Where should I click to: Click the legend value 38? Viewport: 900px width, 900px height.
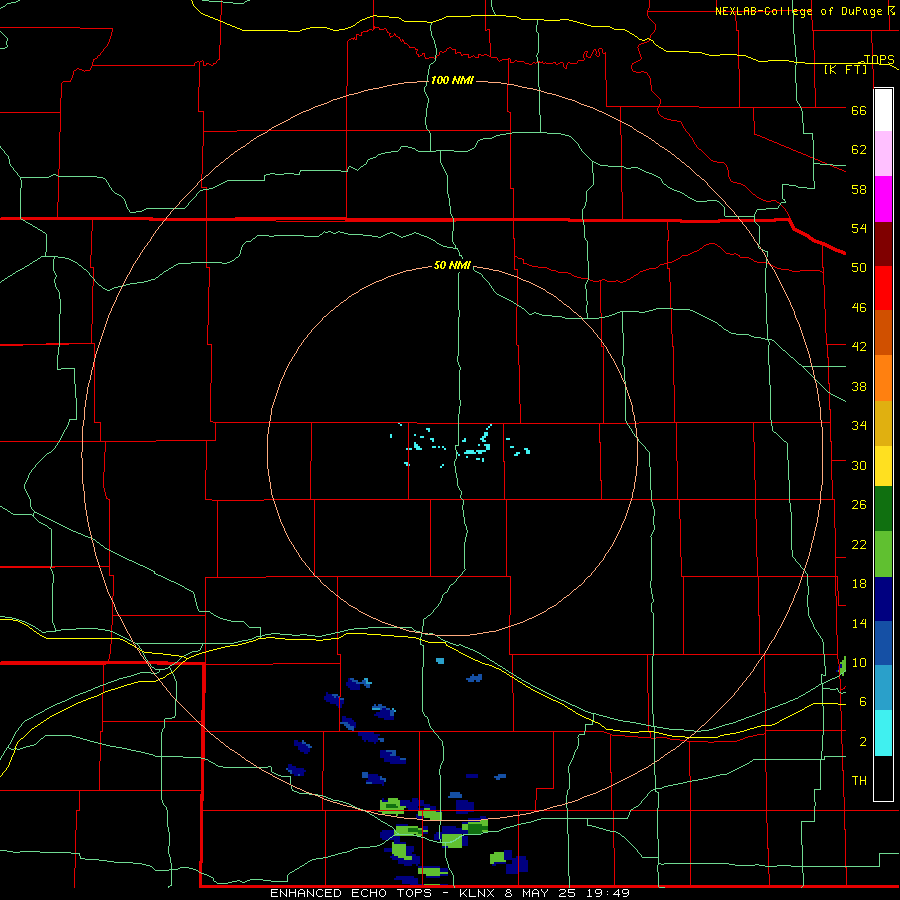[859, 386]
